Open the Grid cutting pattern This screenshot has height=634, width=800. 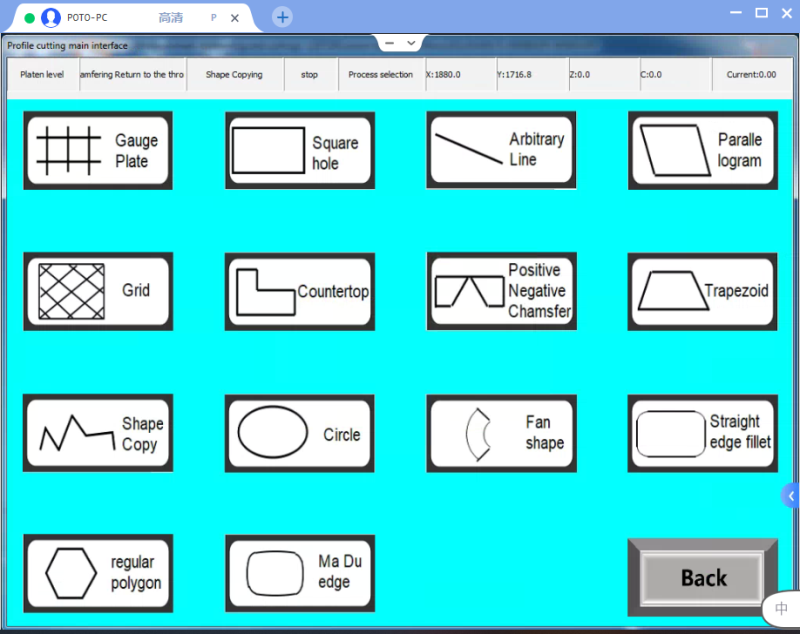(x=98, y=291)
